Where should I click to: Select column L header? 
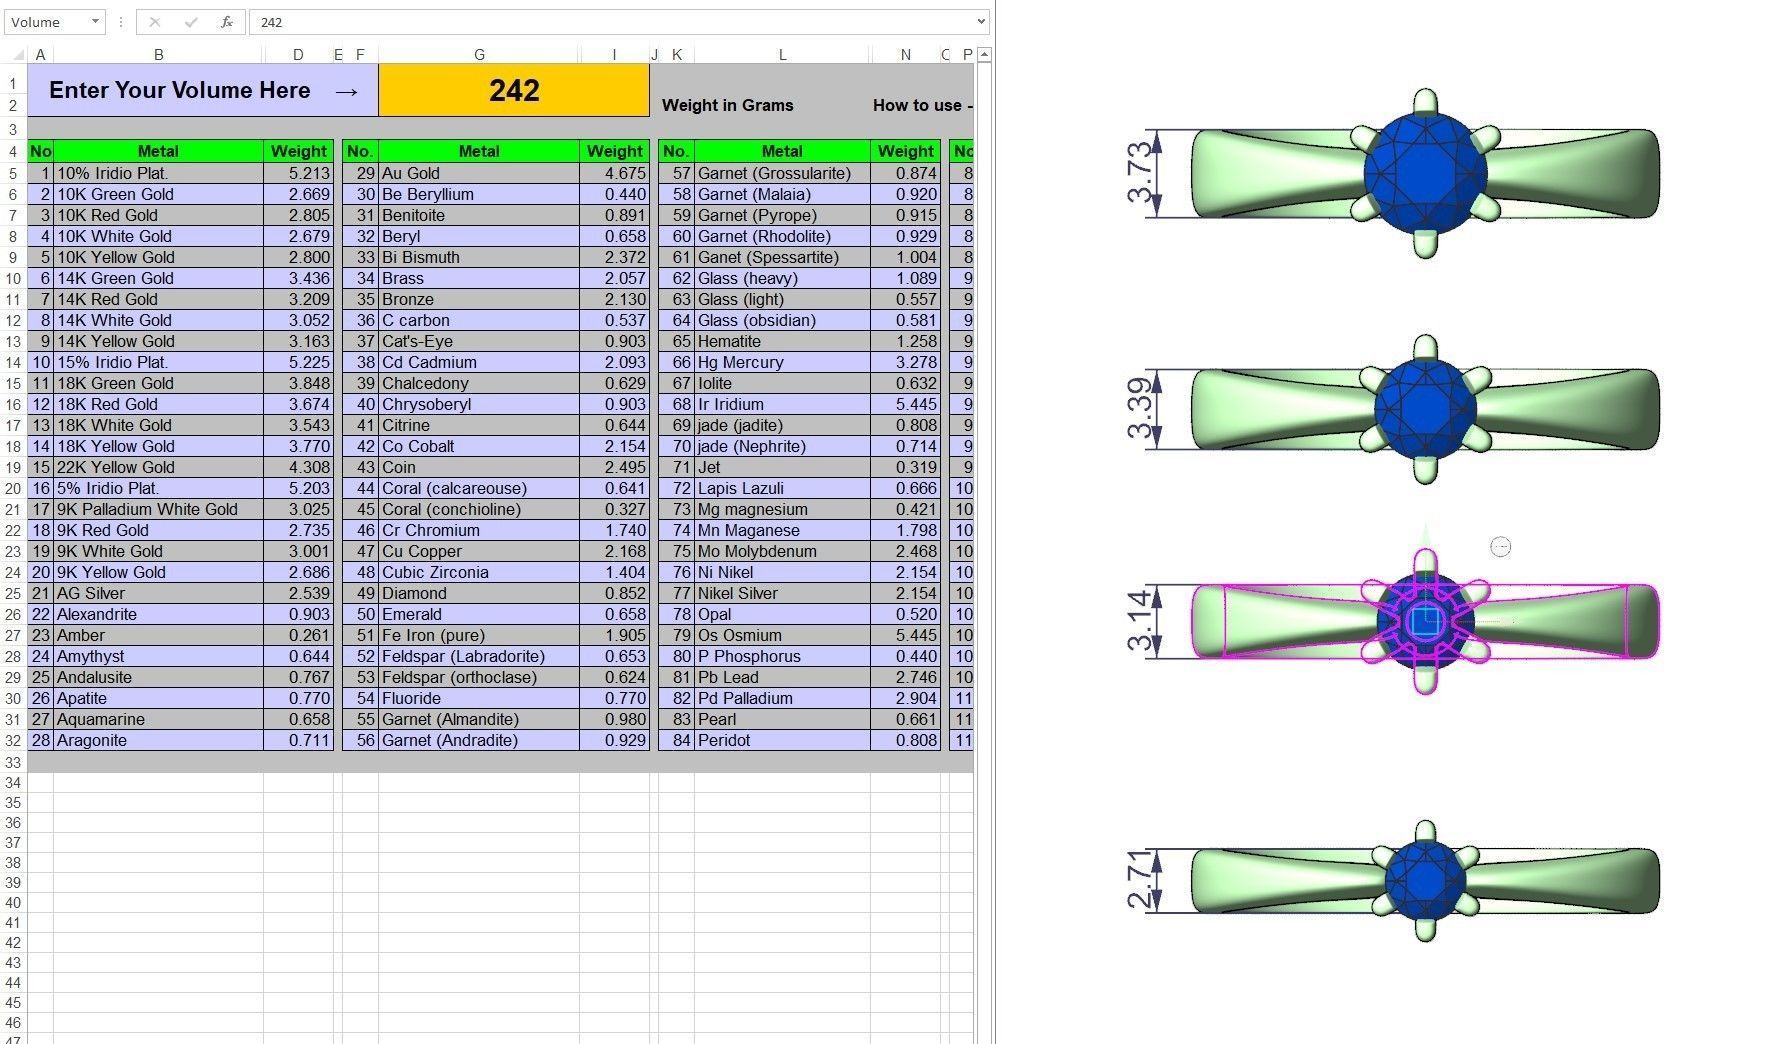(782, 55)
